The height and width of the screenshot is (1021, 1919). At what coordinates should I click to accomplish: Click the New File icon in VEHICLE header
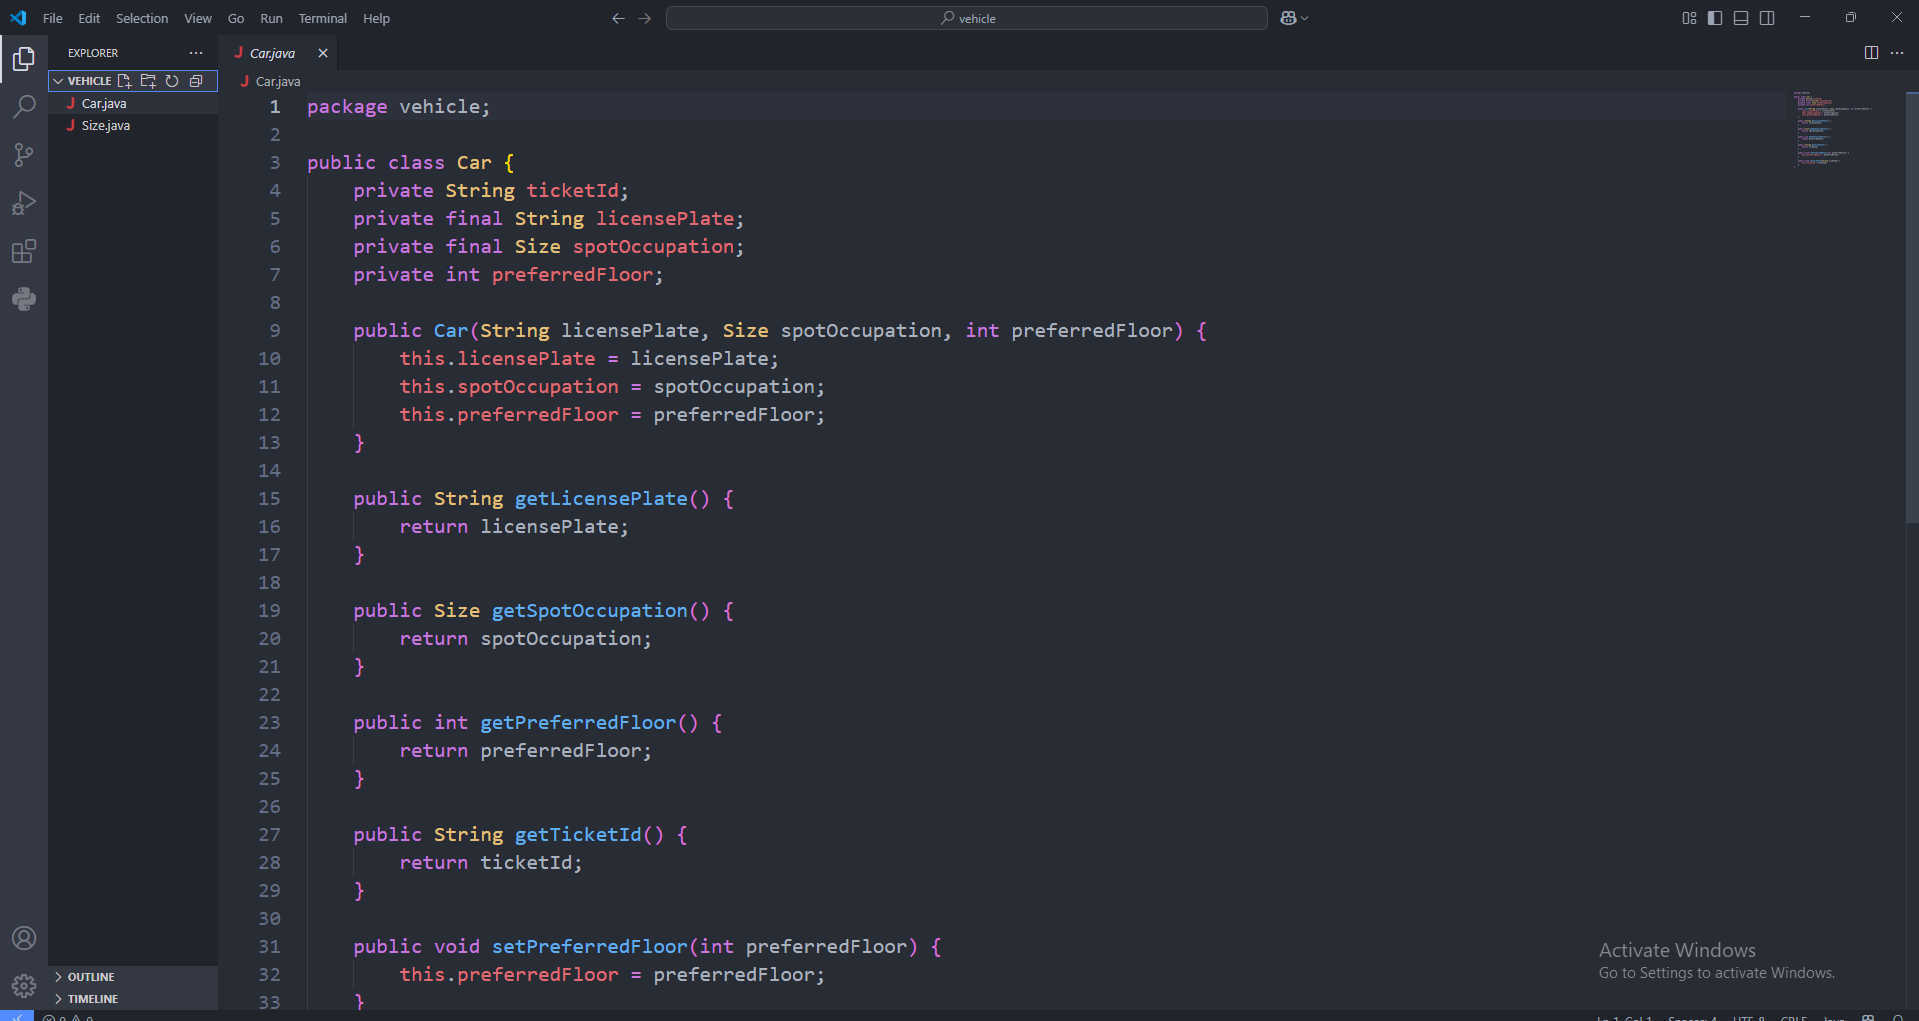coord(124,81)
